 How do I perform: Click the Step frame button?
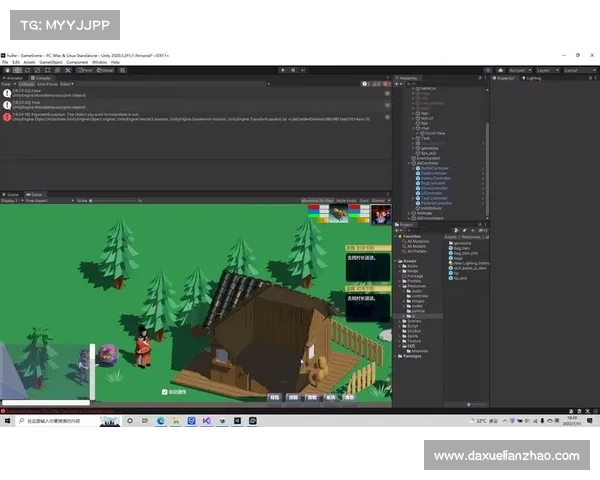click(302, 70)
